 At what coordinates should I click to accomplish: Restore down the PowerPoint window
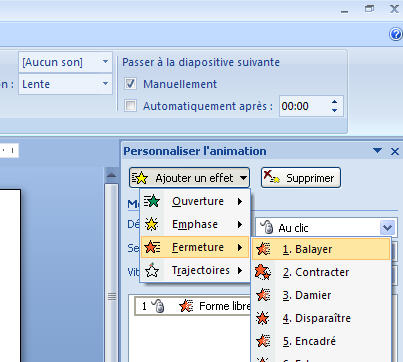click(369, 9)
